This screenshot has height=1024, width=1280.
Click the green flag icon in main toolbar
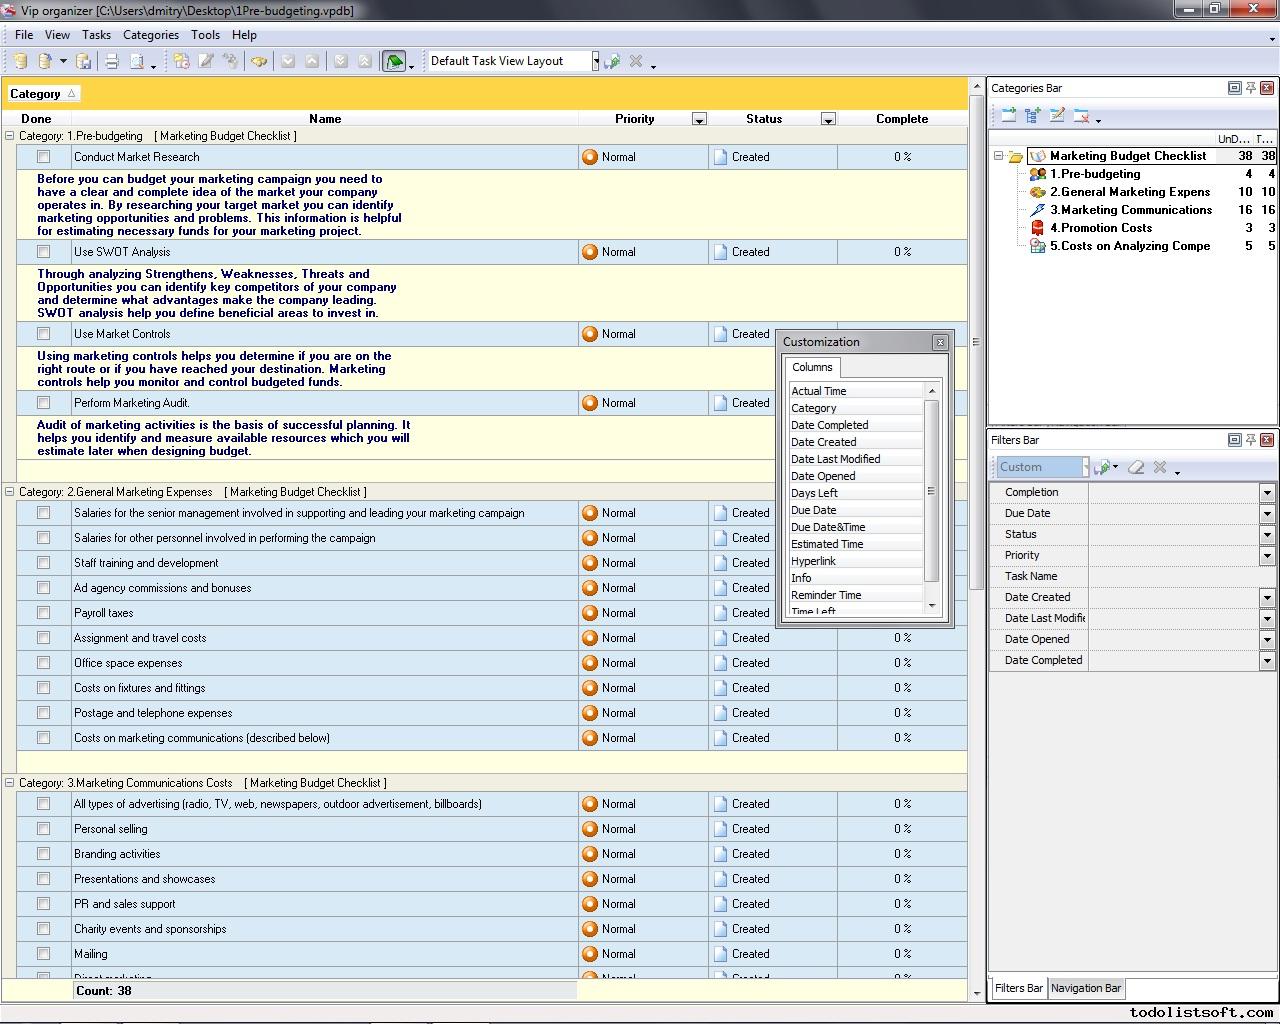394,61
